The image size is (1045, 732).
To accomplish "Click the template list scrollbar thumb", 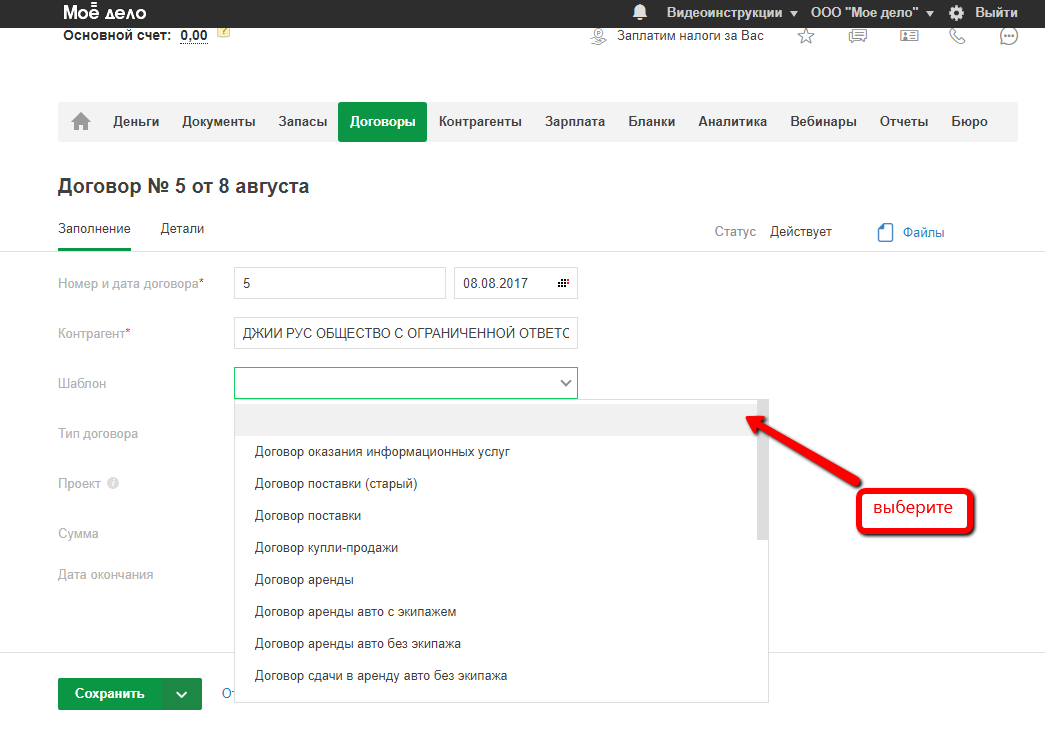I will pos(762,470).
